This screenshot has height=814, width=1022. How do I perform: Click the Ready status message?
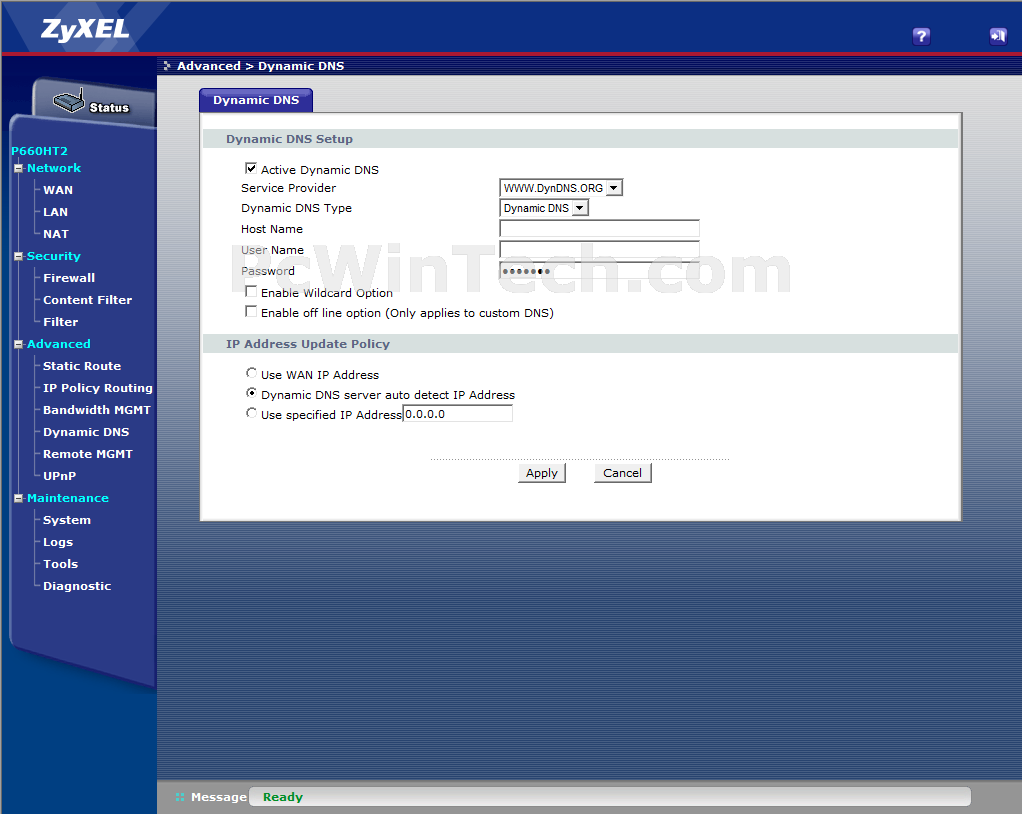(x=283, y=797)
